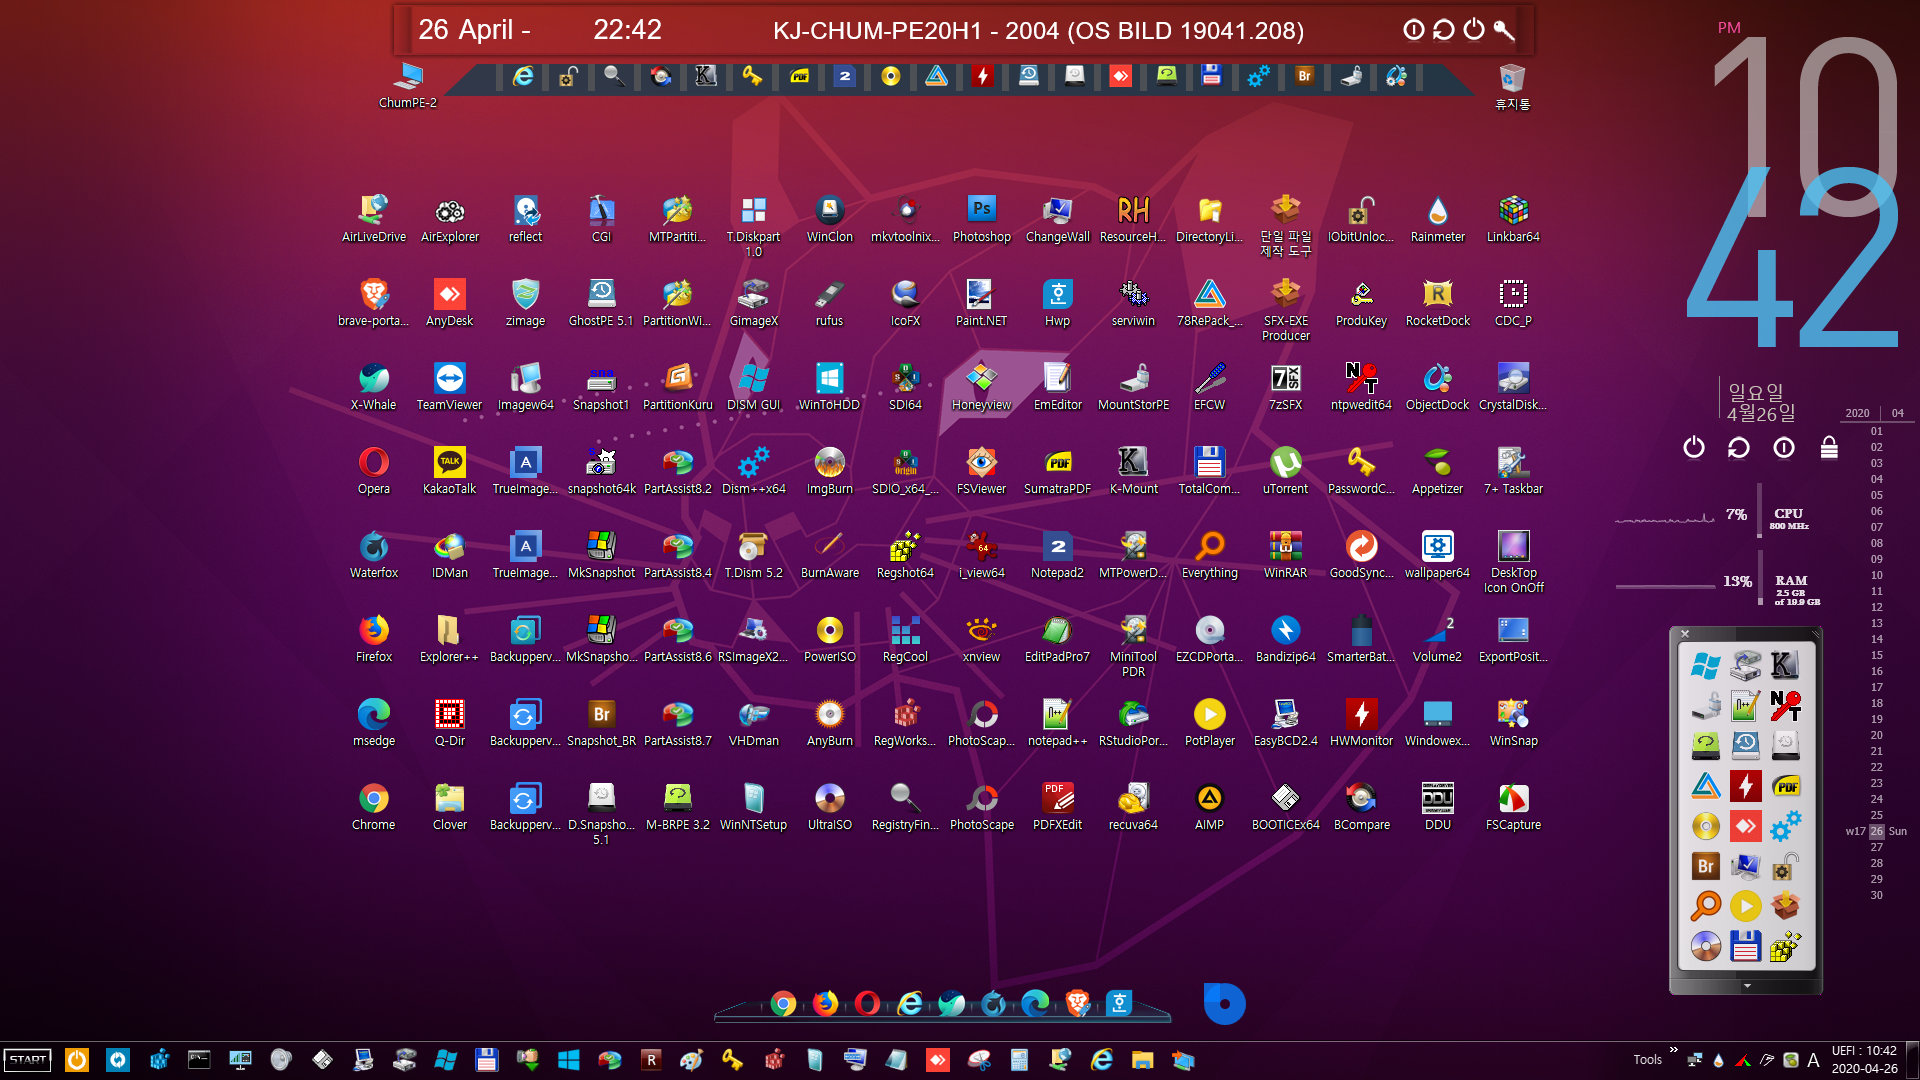Open the TeamViewer shortcut
This screenshot has height=1080, width=1920.
click(x=450, y=387)
